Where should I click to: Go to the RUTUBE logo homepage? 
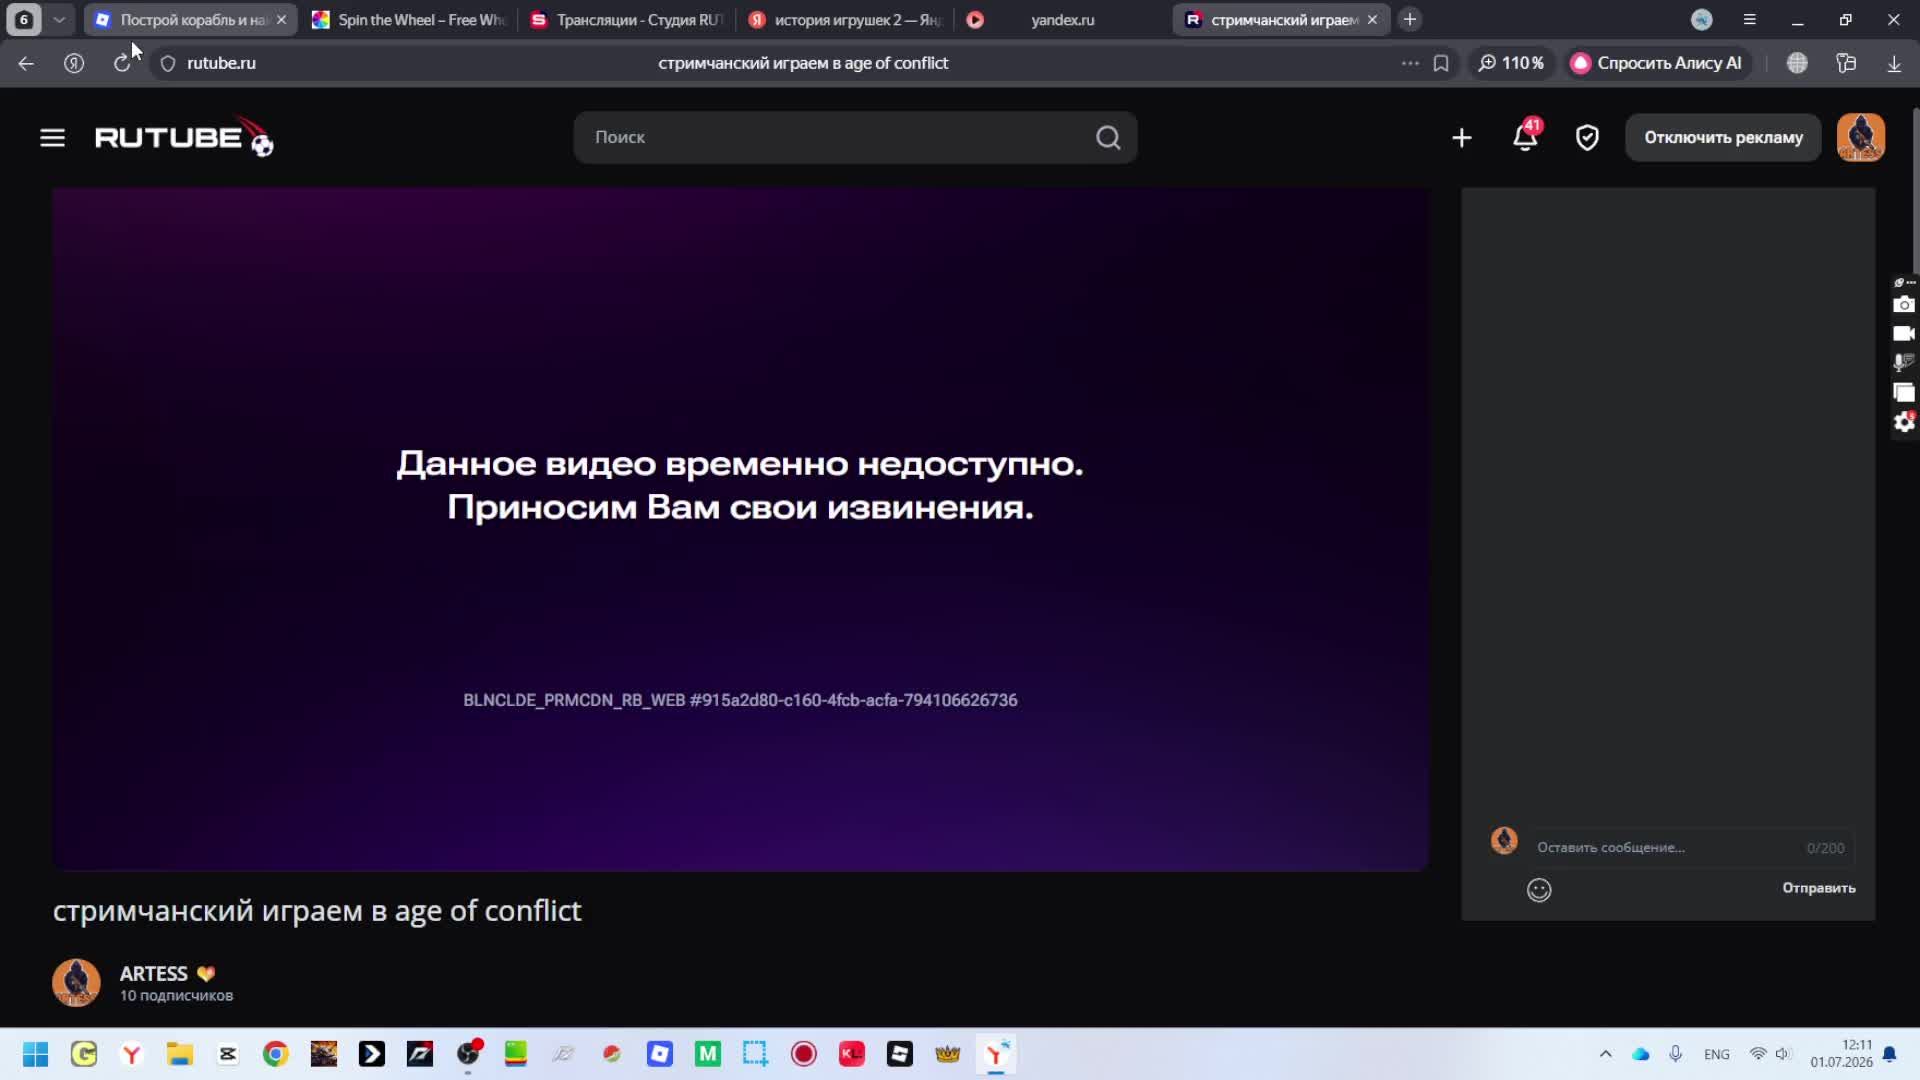click(184, 137)
